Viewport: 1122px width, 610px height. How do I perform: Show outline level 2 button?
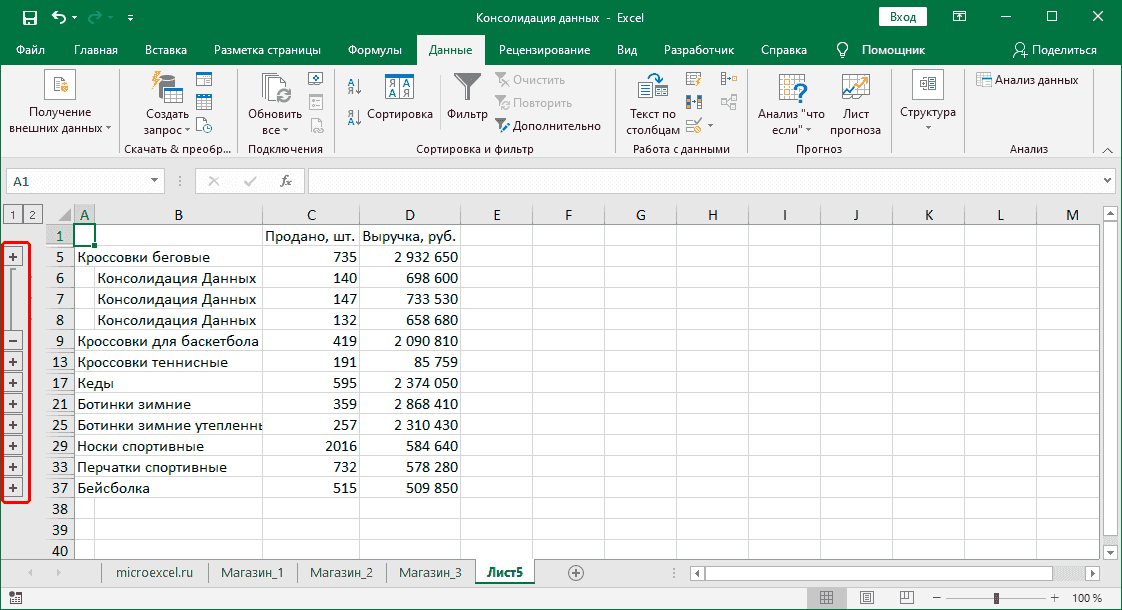(x=32, y=214)
